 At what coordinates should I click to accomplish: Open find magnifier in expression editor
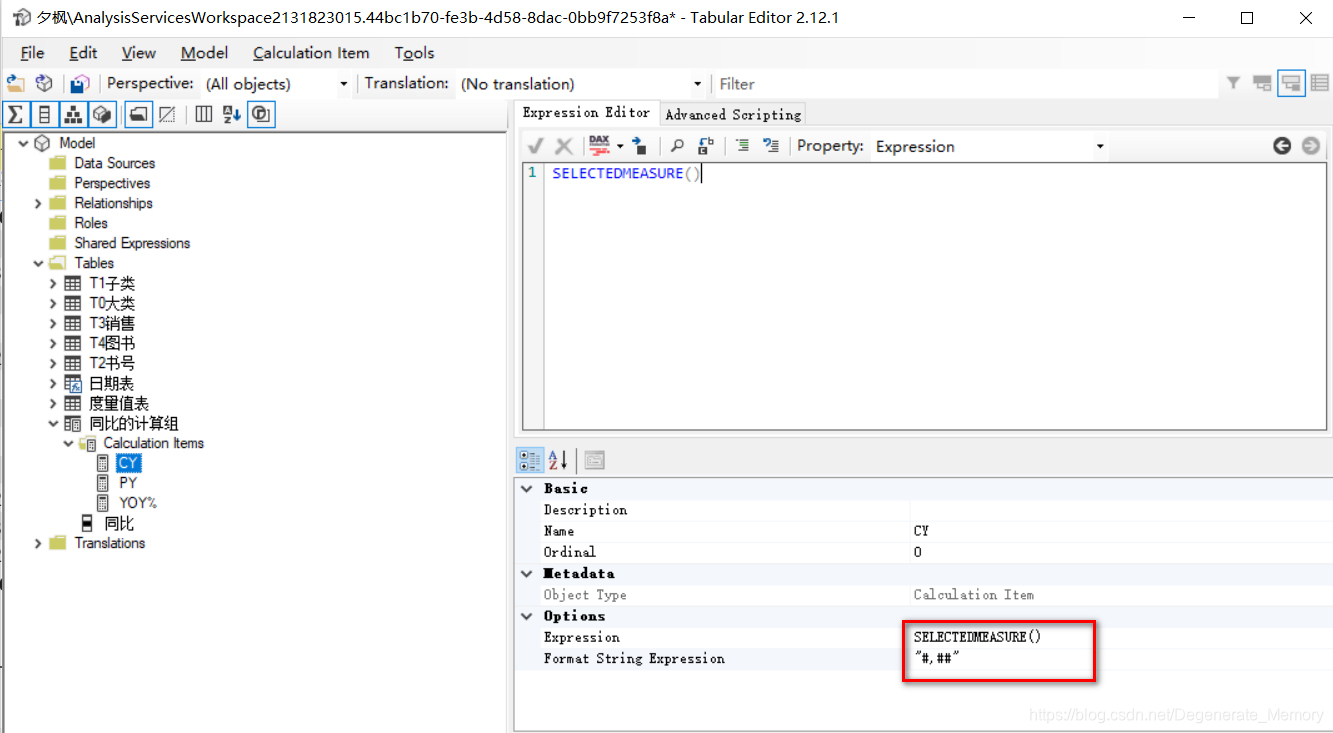click(x=677, y=146)
